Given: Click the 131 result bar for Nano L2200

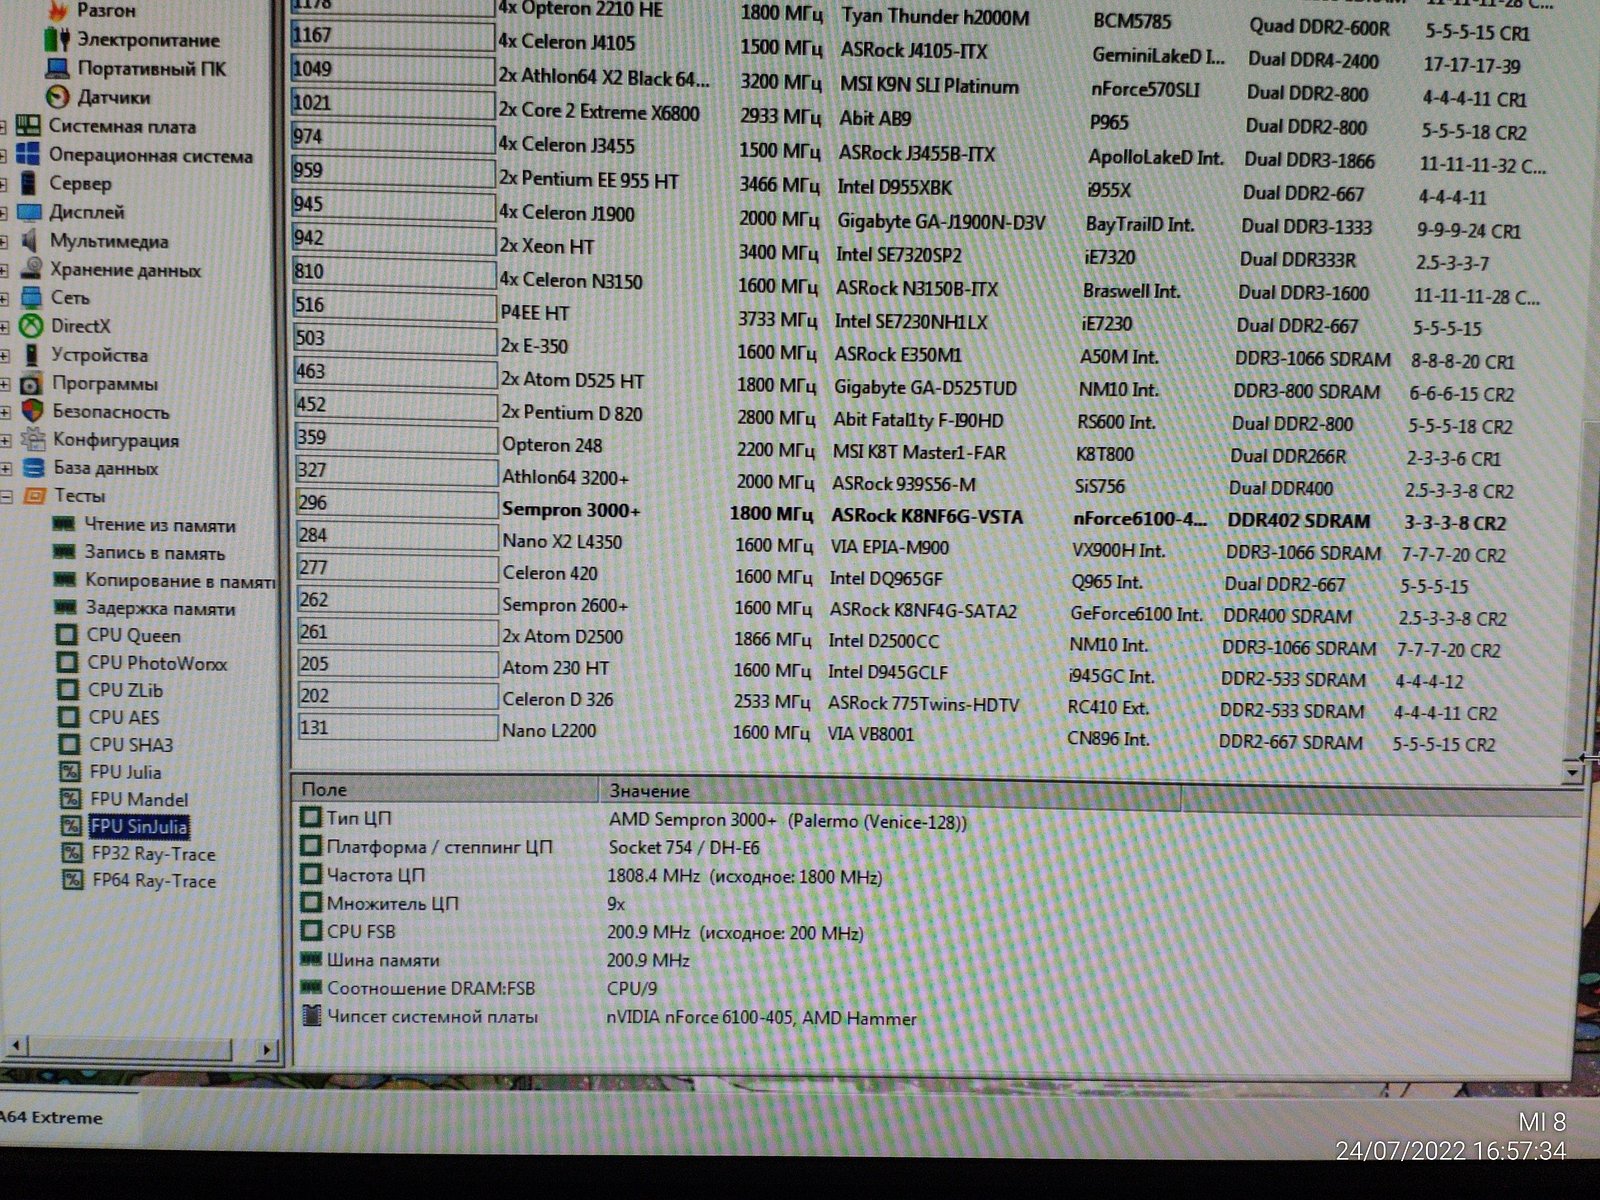Looking at the screenshot, I should tap(398, 728).
